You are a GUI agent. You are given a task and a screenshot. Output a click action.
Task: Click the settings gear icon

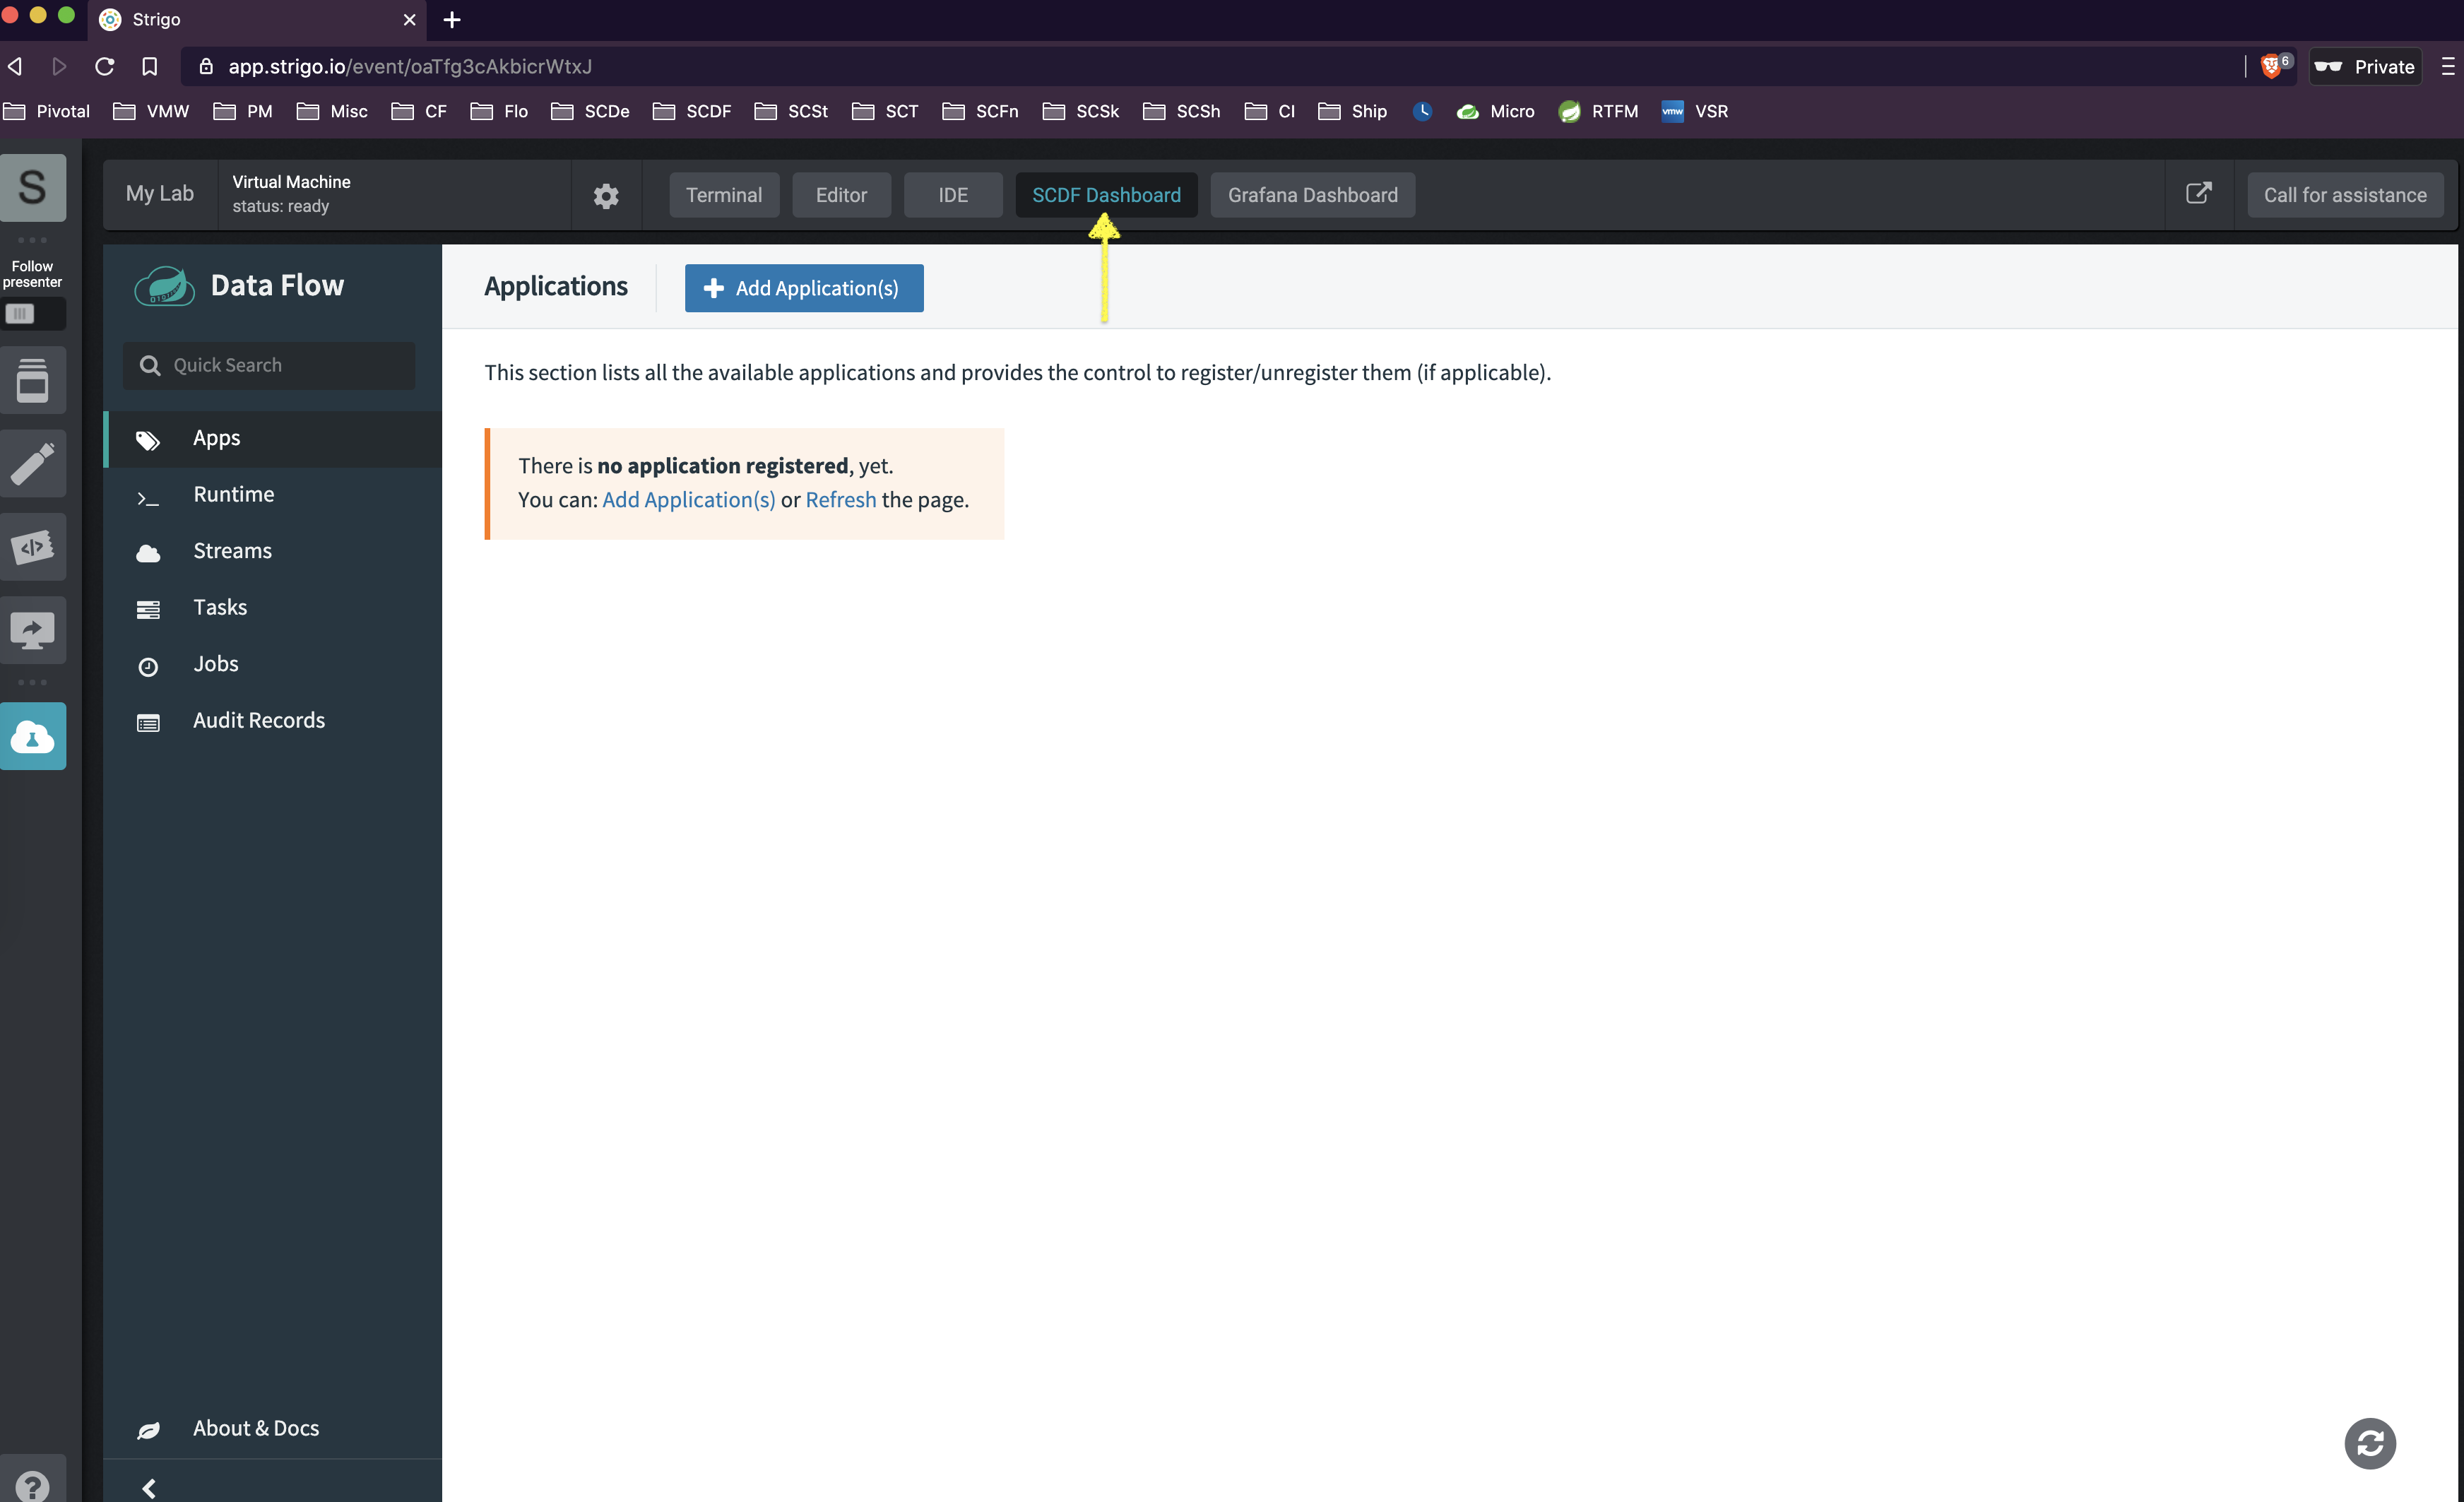pyautogui.click(x=605, y=194)
